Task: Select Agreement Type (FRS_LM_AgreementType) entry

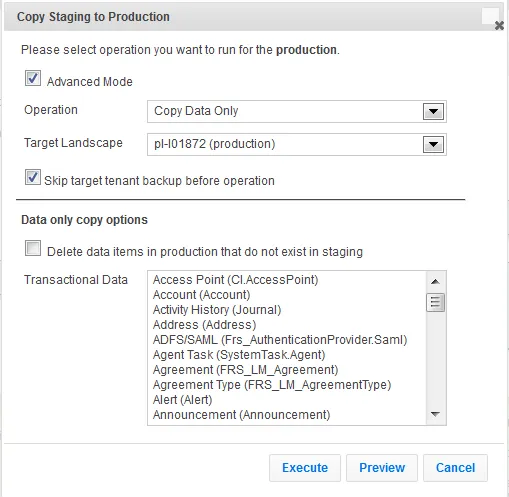Action: (x=272, y=385)
